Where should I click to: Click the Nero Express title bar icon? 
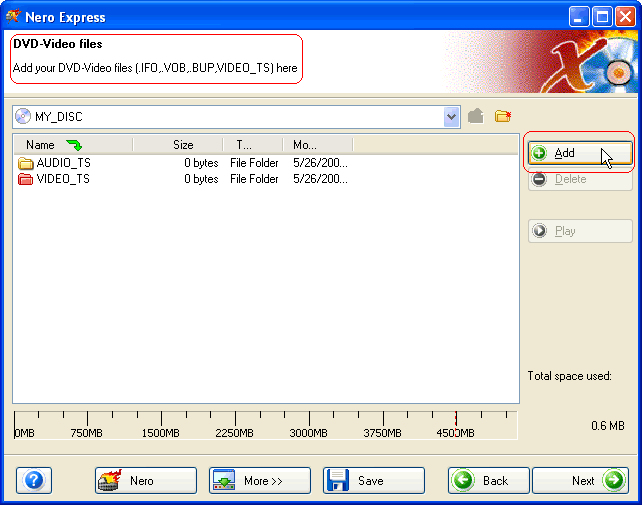click(x=13, y=17)
